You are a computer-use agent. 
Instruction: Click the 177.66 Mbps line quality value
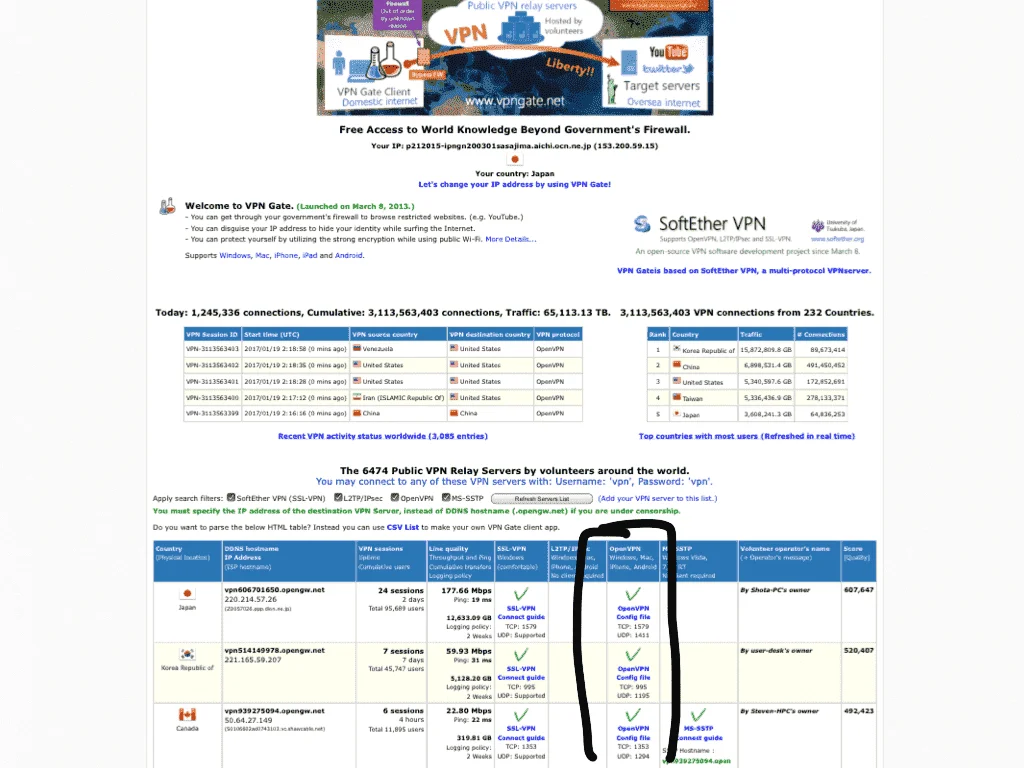pos(466,590)
